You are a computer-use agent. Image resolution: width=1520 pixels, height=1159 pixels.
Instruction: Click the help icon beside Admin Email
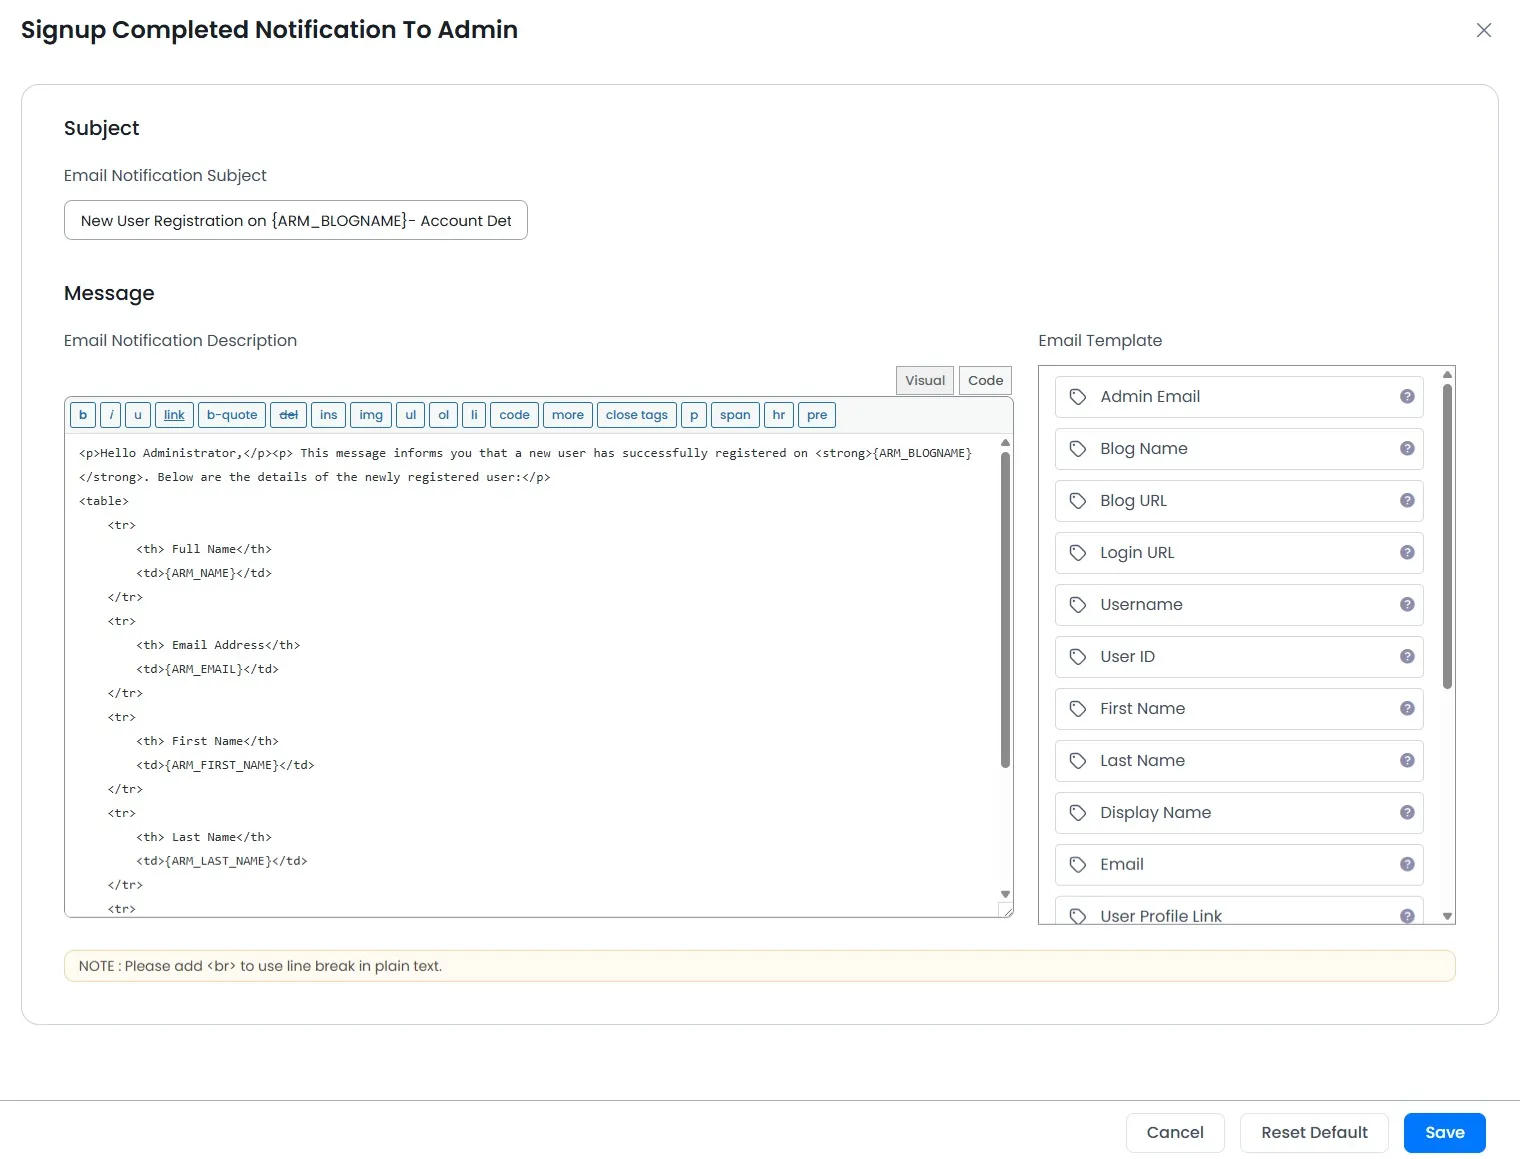pyautogui.click(x=1407, y=397)
